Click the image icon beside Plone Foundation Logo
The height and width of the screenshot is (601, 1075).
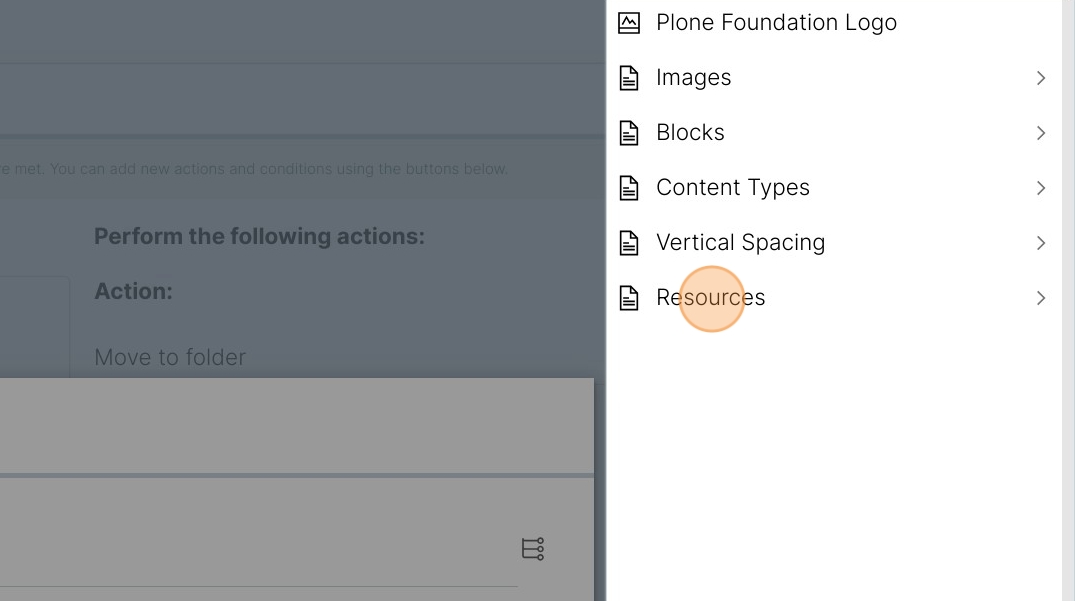(629, 23)
